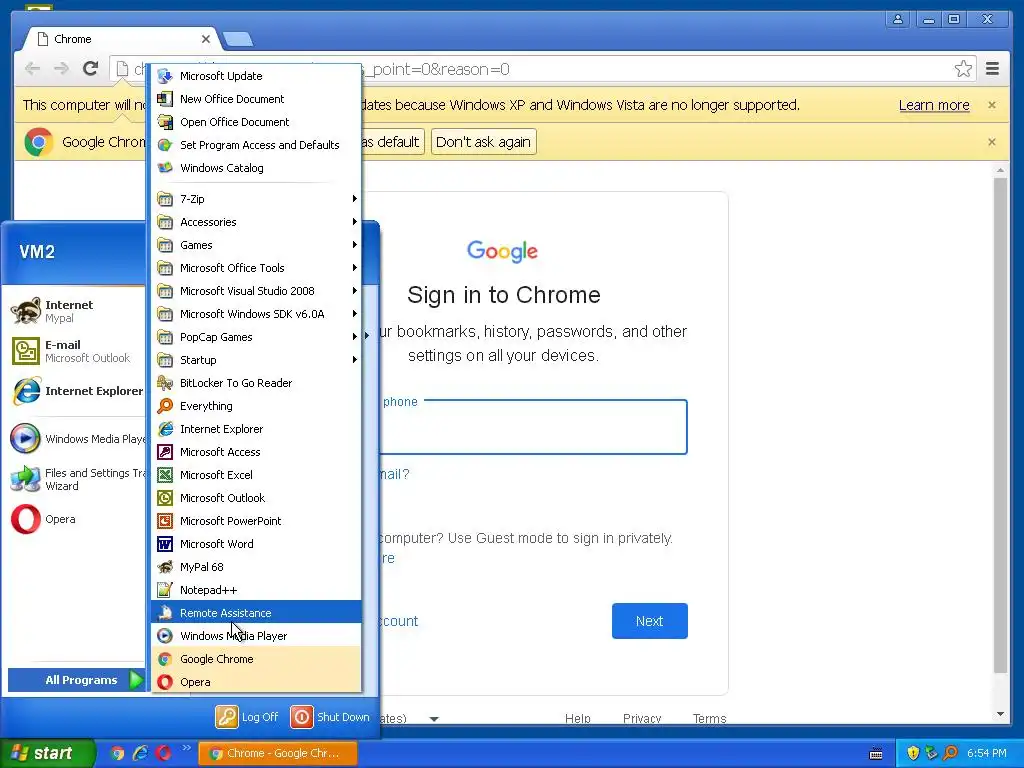1024x768 pixels.
Task: Click the BitLocker To Go Reader icon
Action: tap(165, 383)
